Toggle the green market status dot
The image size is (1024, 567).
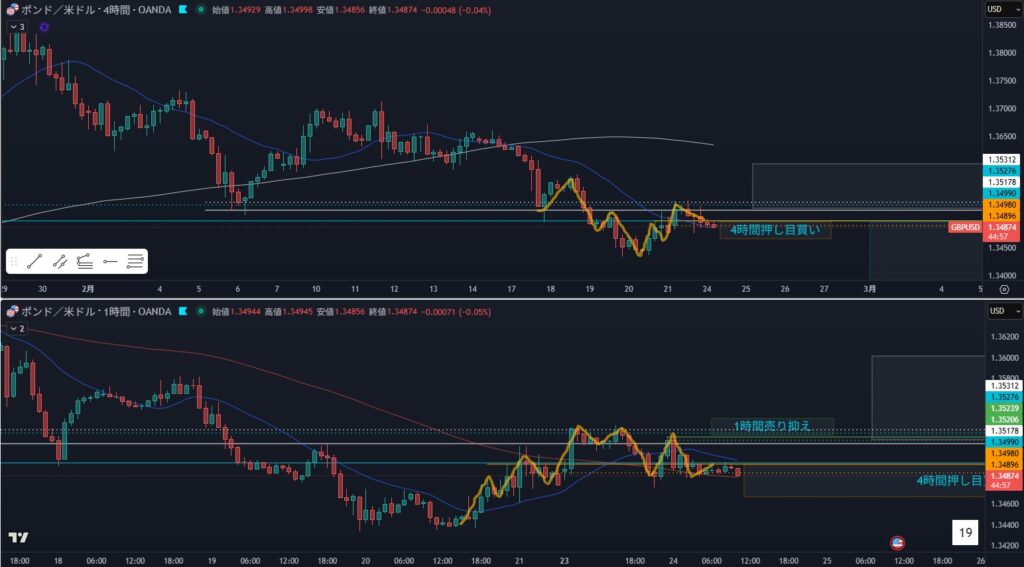[203, 9]
